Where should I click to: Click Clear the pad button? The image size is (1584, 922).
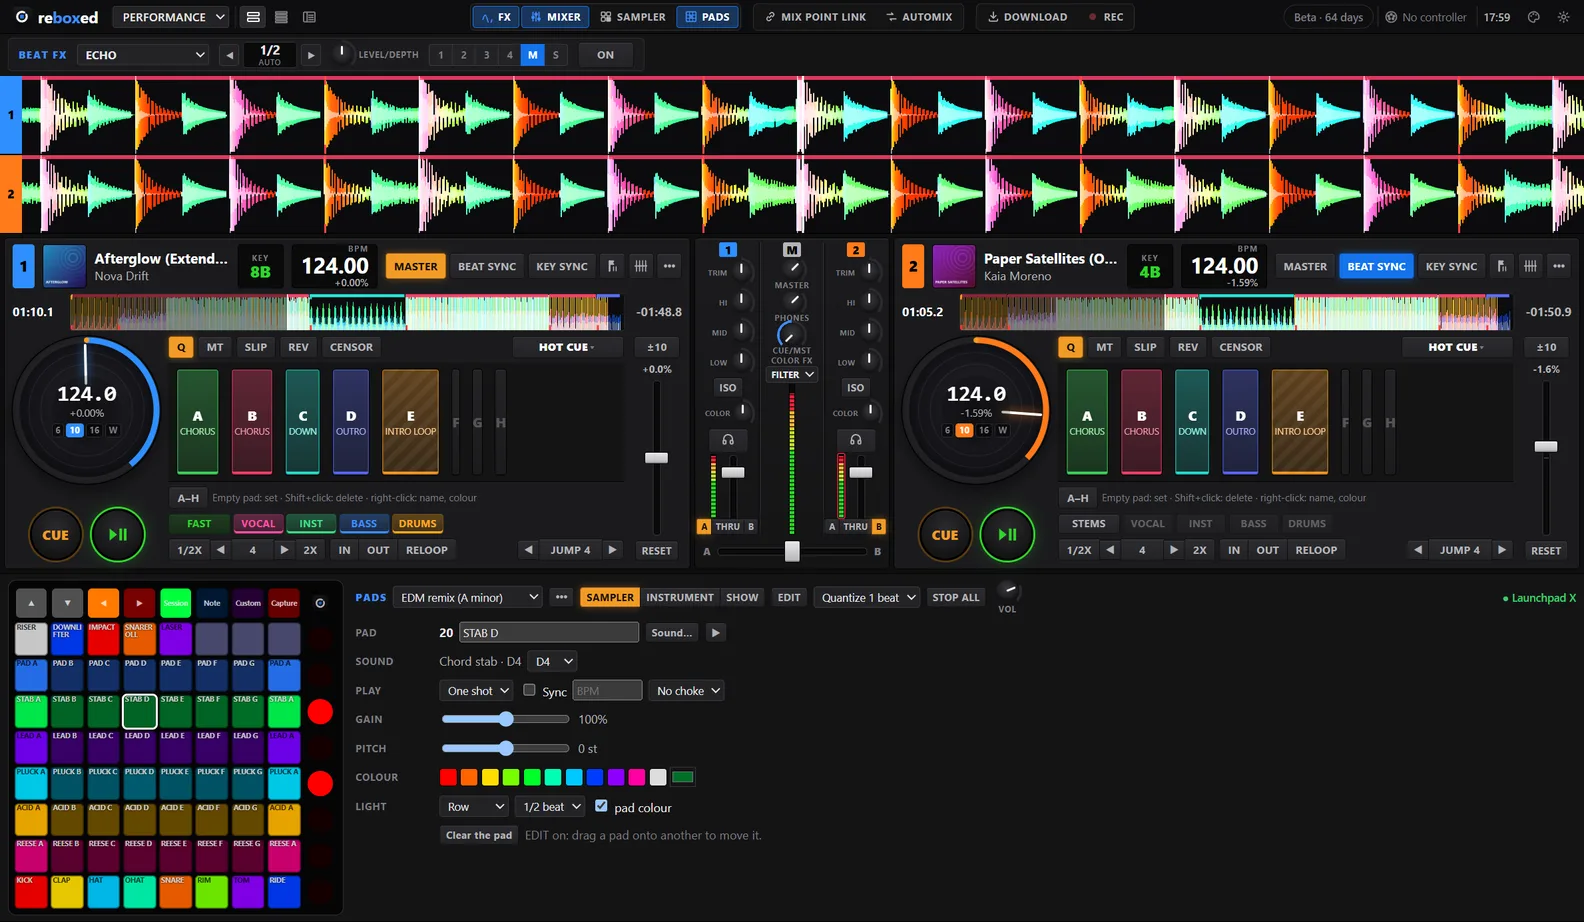pyautogui.click(x=479, y=835)
